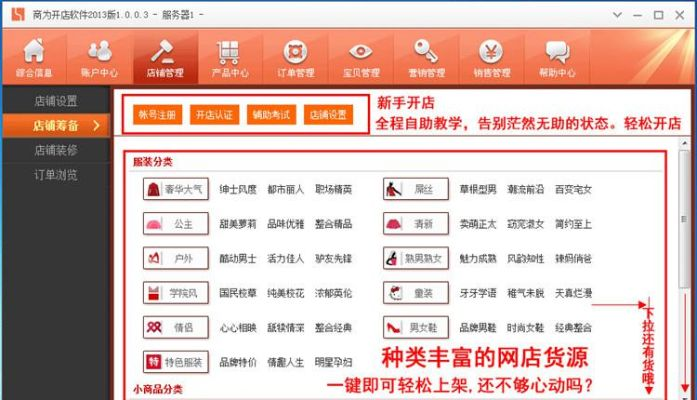Choose the 情侣 clothing category
This screenshot has height=400, width=697.
176,328
